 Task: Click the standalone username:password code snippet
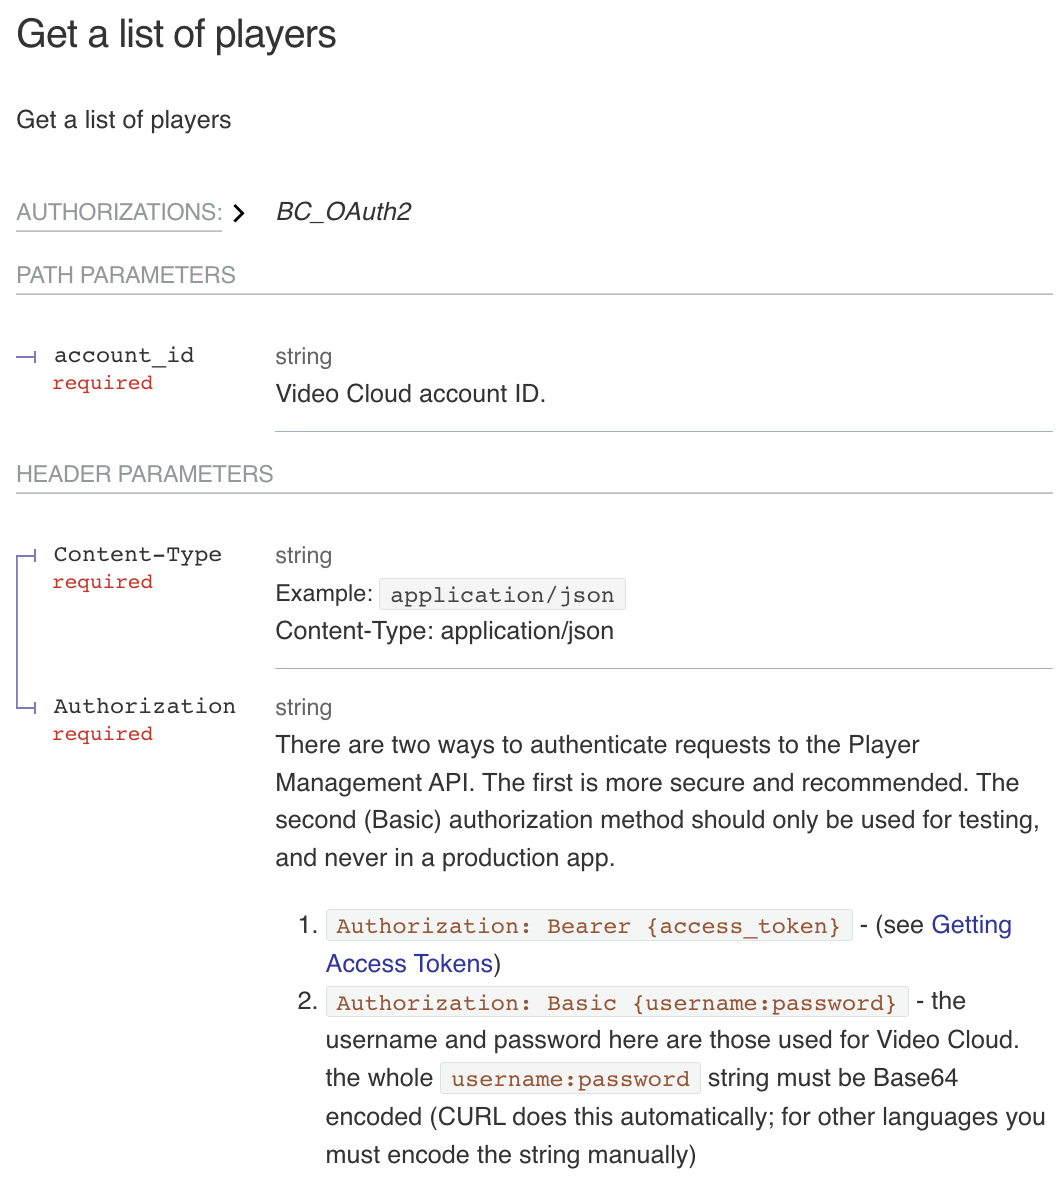pyautogui.click(x=570, y=1079)
